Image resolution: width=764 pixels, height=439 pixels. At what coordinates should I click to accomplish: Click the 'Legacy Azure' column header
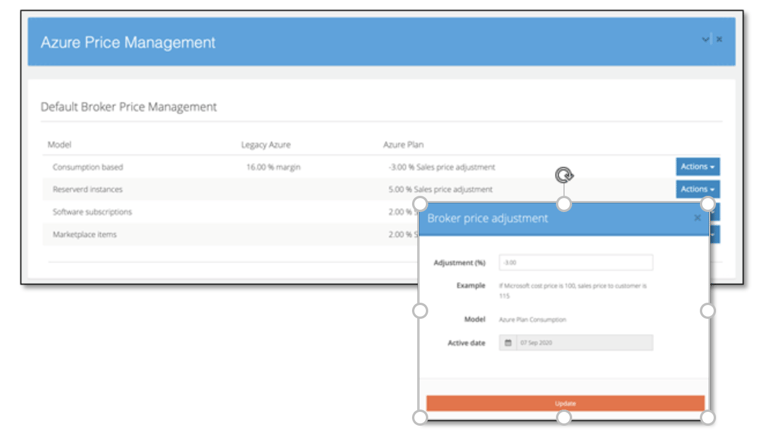(x=266, y=145)
